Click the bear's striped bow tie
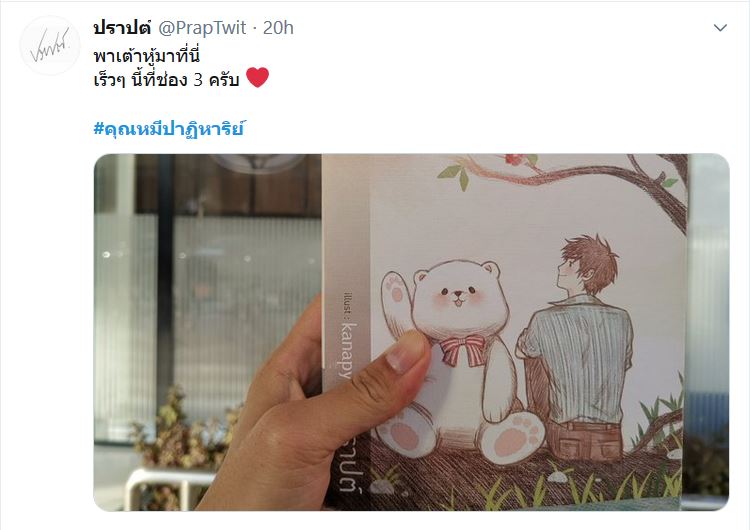Viewport: 750px width, 530px height. [x=462, y=350]
